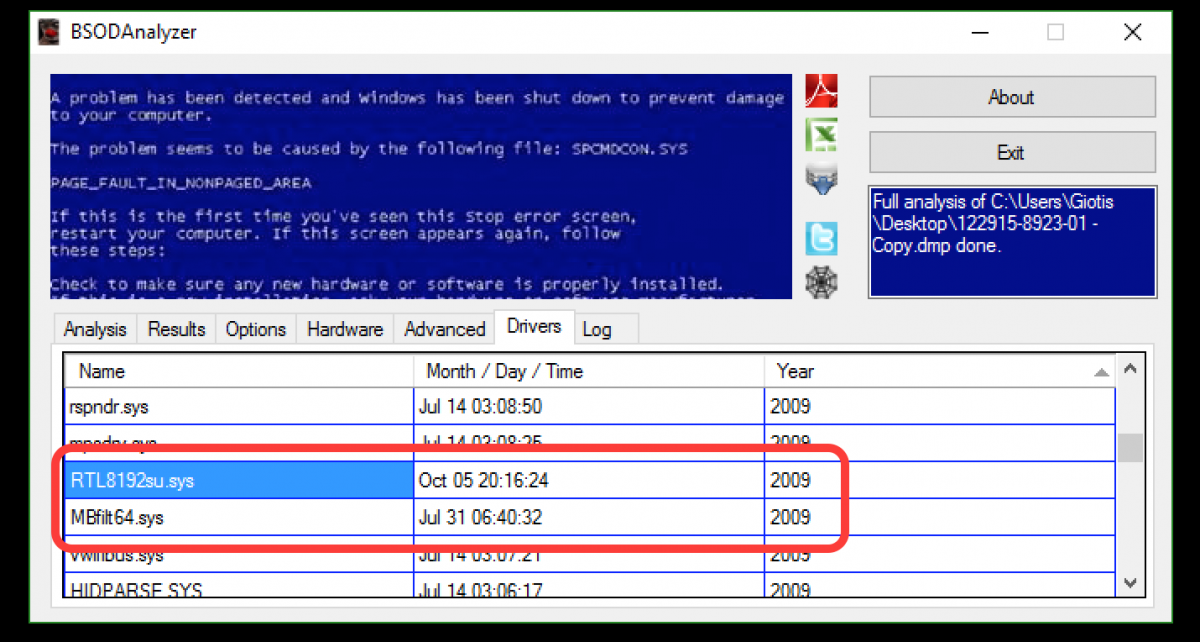The height and width of the screenshot is (642, 1200).
Task: Click the blue screen error preview
Action: pos(420,186)
